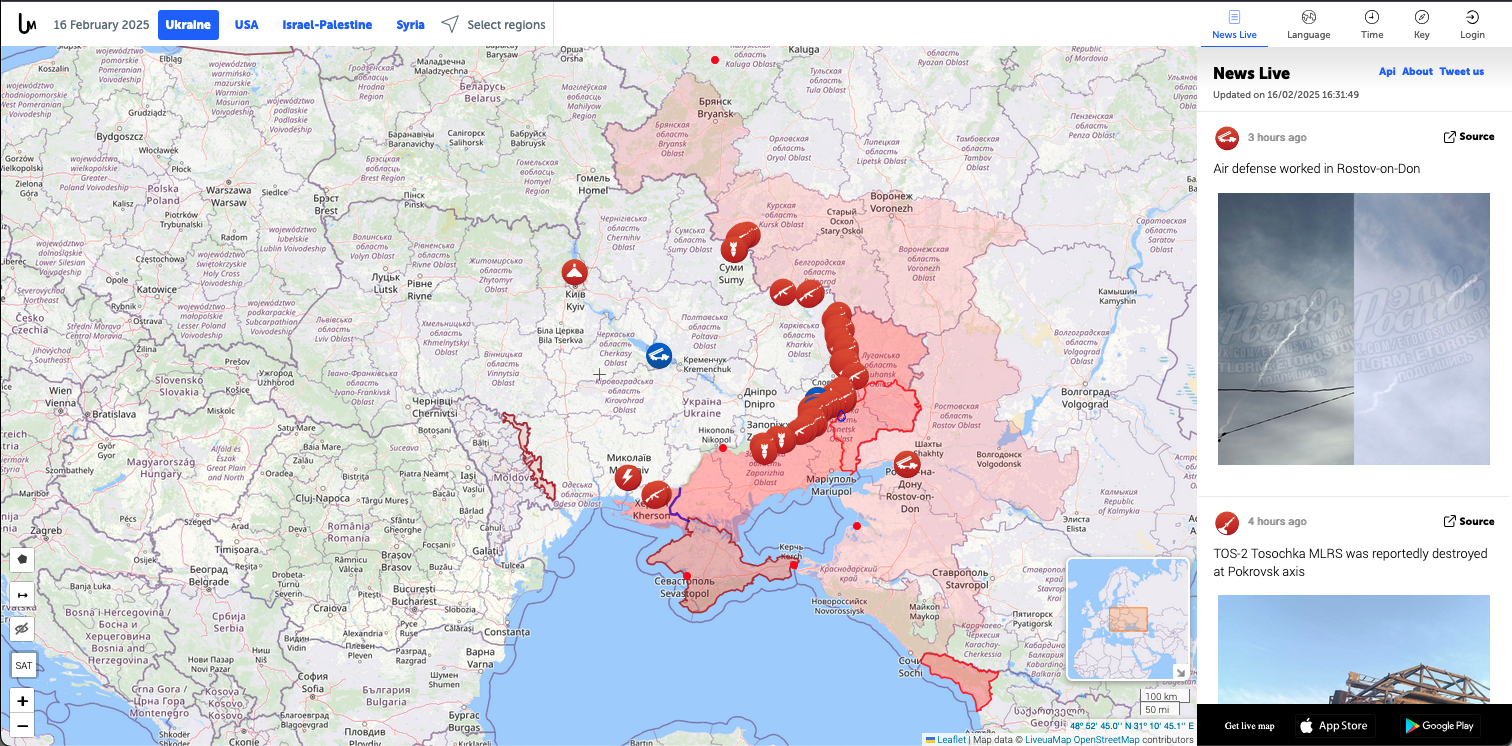Toggle SAT satellite view

[x=22, y=665]
